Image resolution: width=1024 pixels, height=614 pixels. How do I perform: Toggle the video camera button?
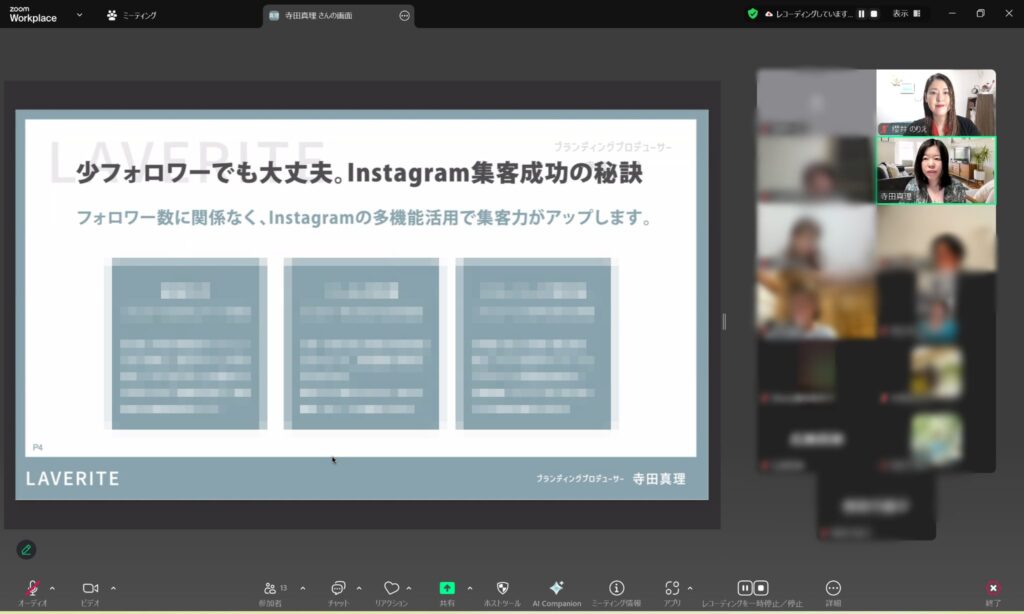[90, 588]
